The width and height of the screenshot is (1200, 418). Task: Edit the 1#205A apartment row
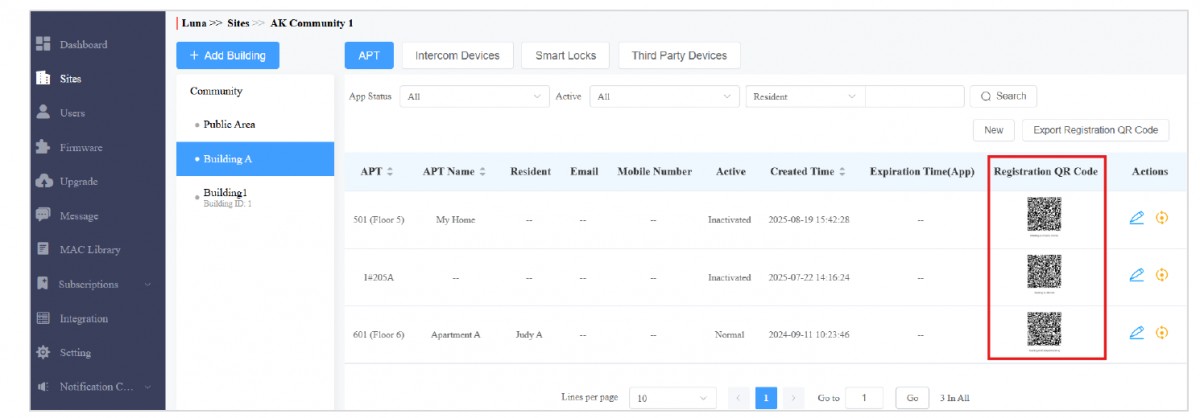click(1136, 276)
